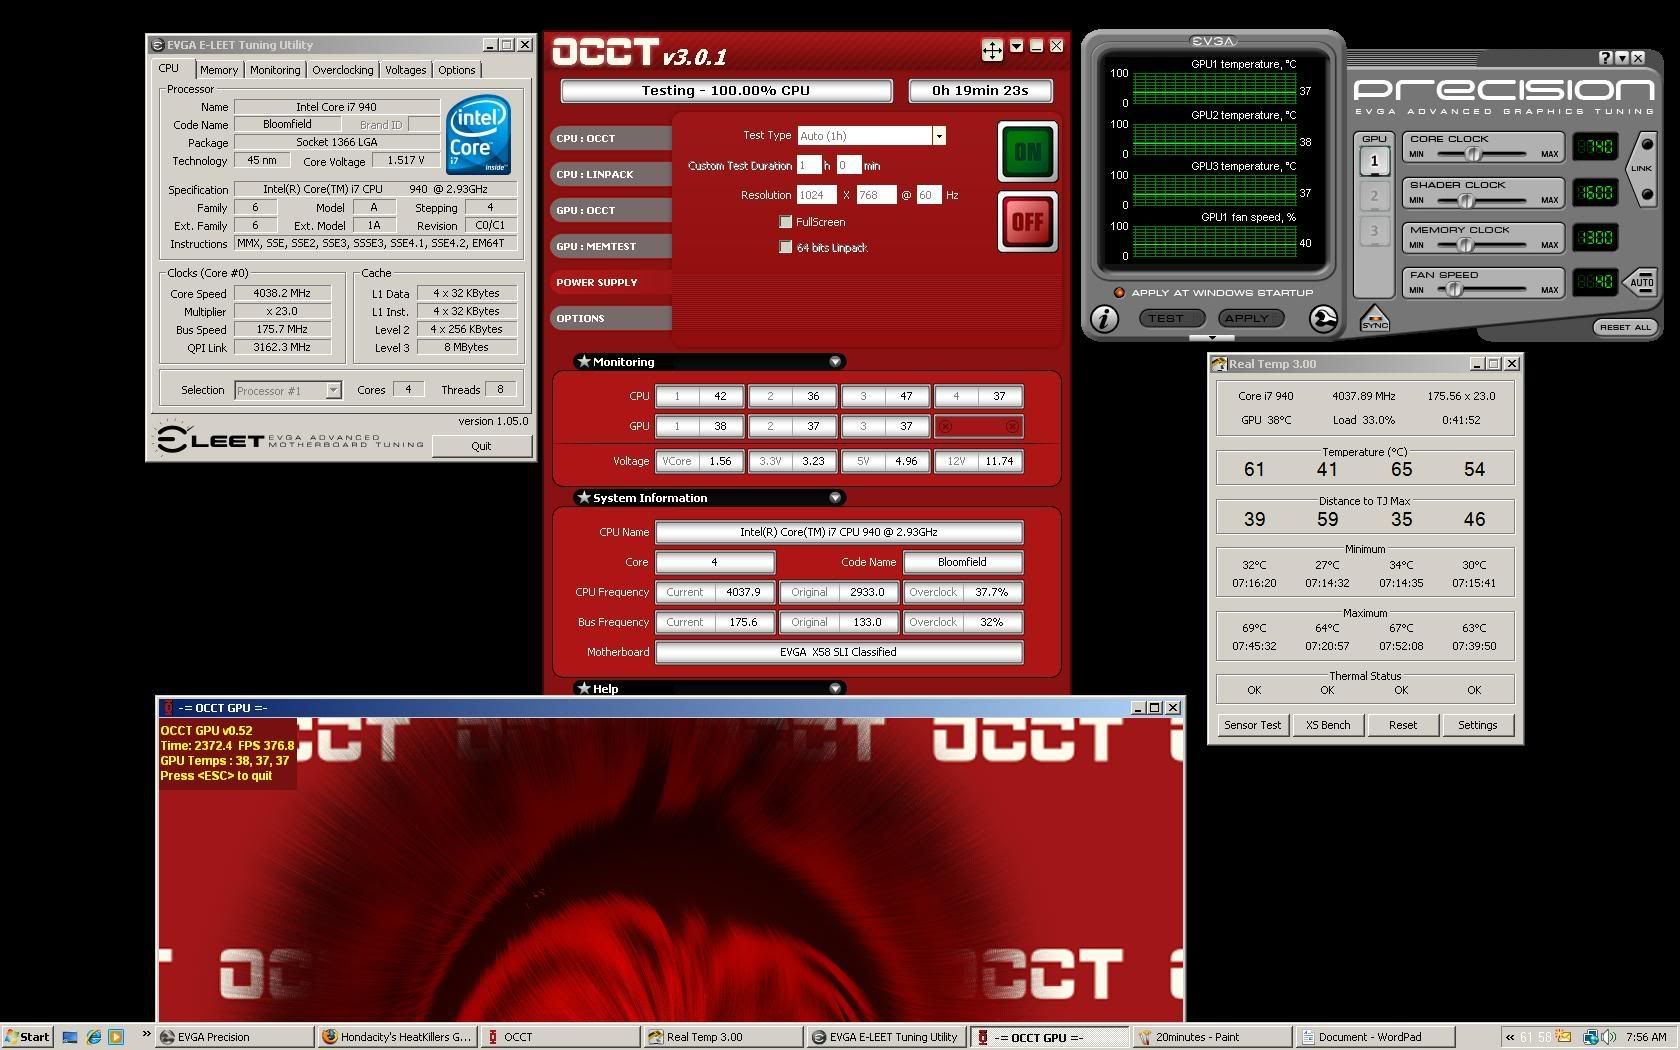This screenshot has height=1050, width=1680.
Task: Expand the Help section arrow
Action: point(835,688)
